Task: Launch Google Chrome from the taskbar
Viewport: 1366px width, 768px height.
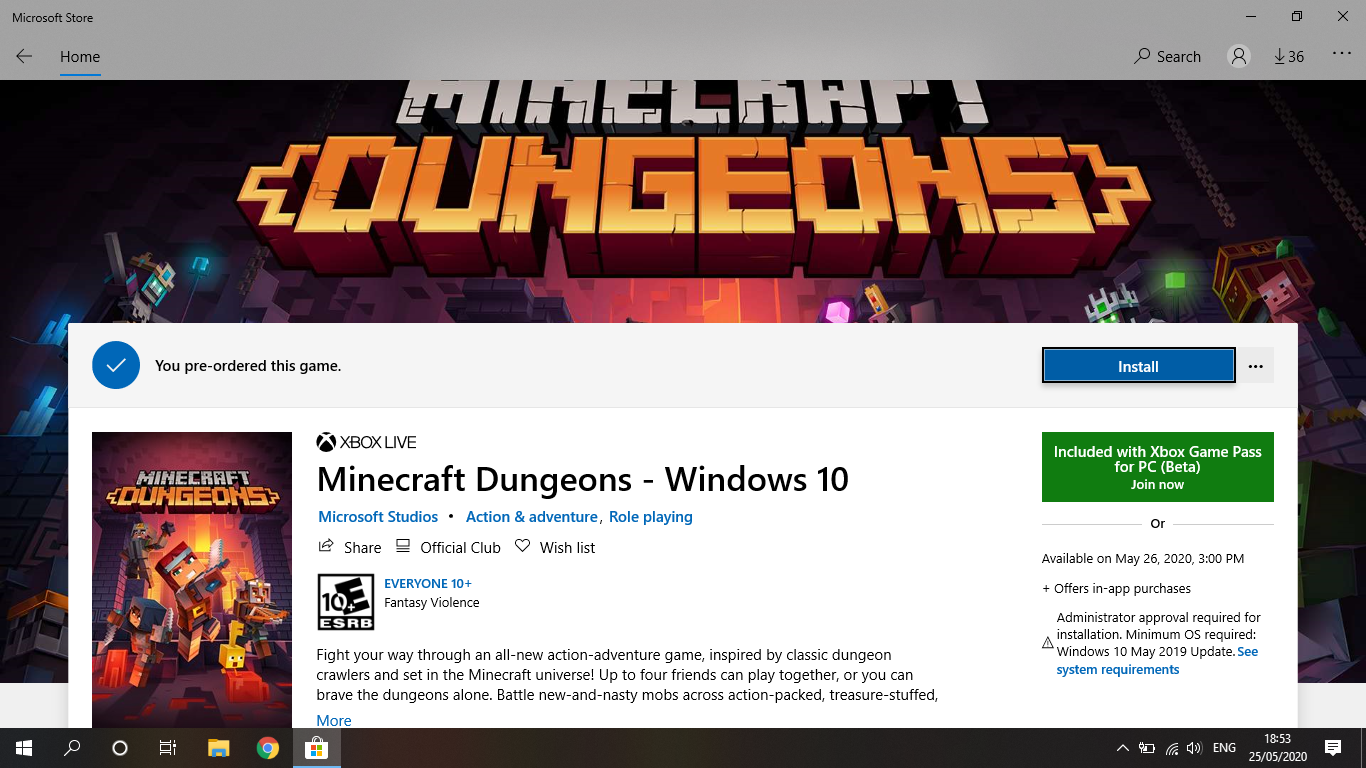Action: pos(267,748)
